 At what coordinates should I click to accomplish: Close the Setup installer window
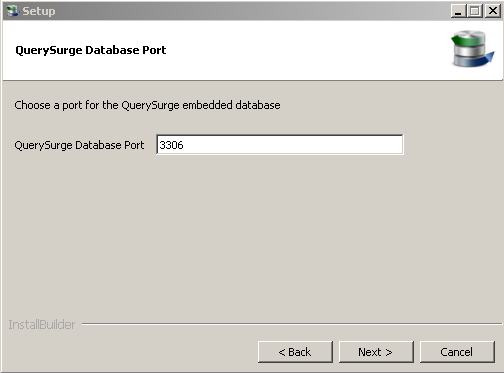click(493, 11)
